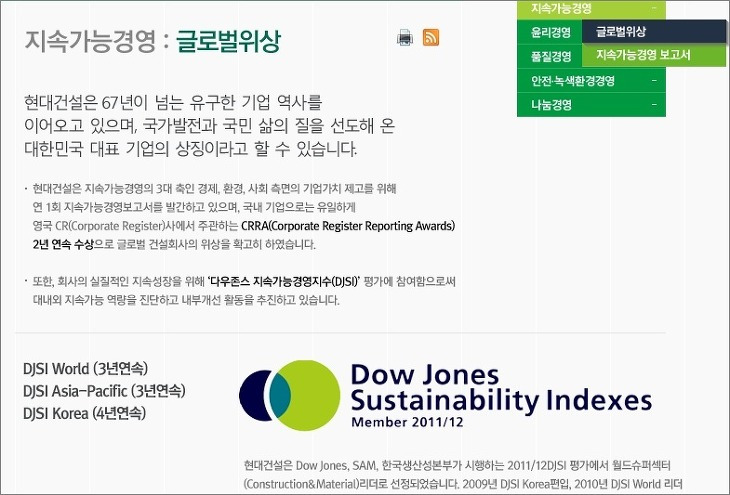
Task: Click the DJSI Korea (4년연속) text
Action: pyautogui.click(x=84, y=413)
